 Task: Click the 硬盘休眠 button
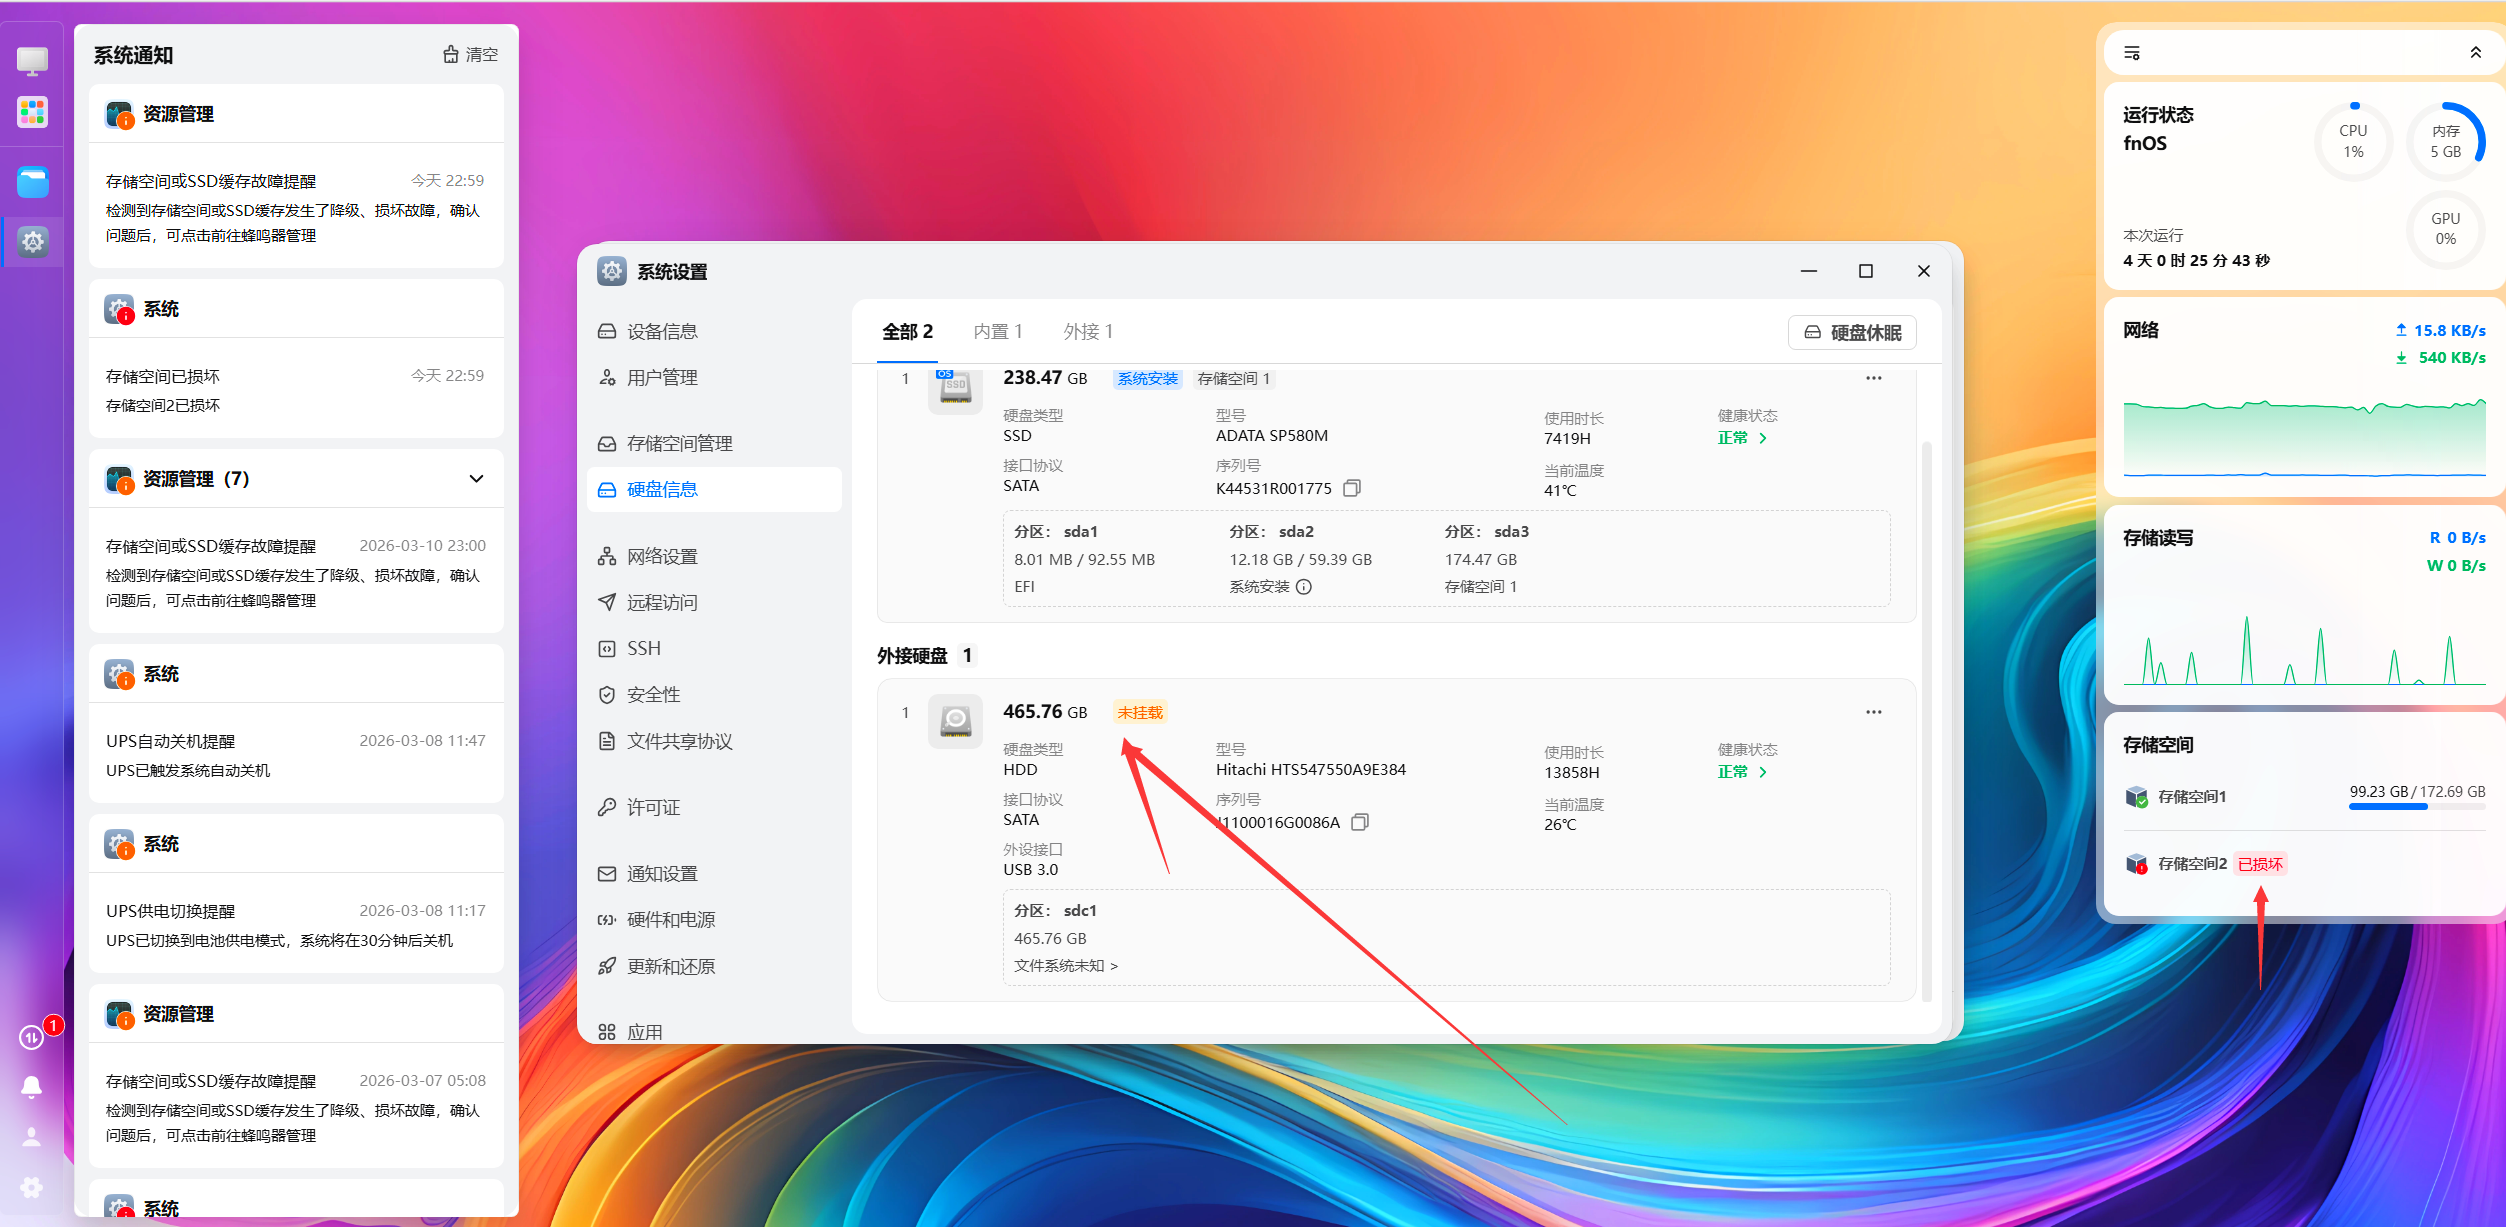pyautogui.click(x=1852, y=333)
